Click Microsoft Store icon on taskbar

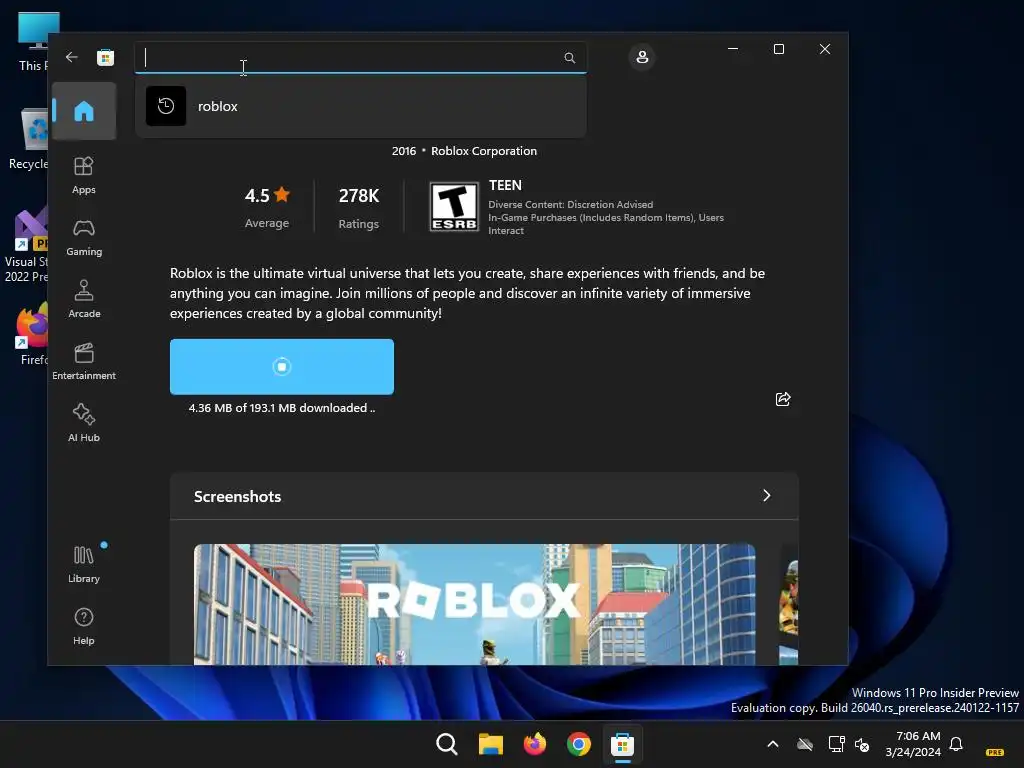(x=622, y=744)
